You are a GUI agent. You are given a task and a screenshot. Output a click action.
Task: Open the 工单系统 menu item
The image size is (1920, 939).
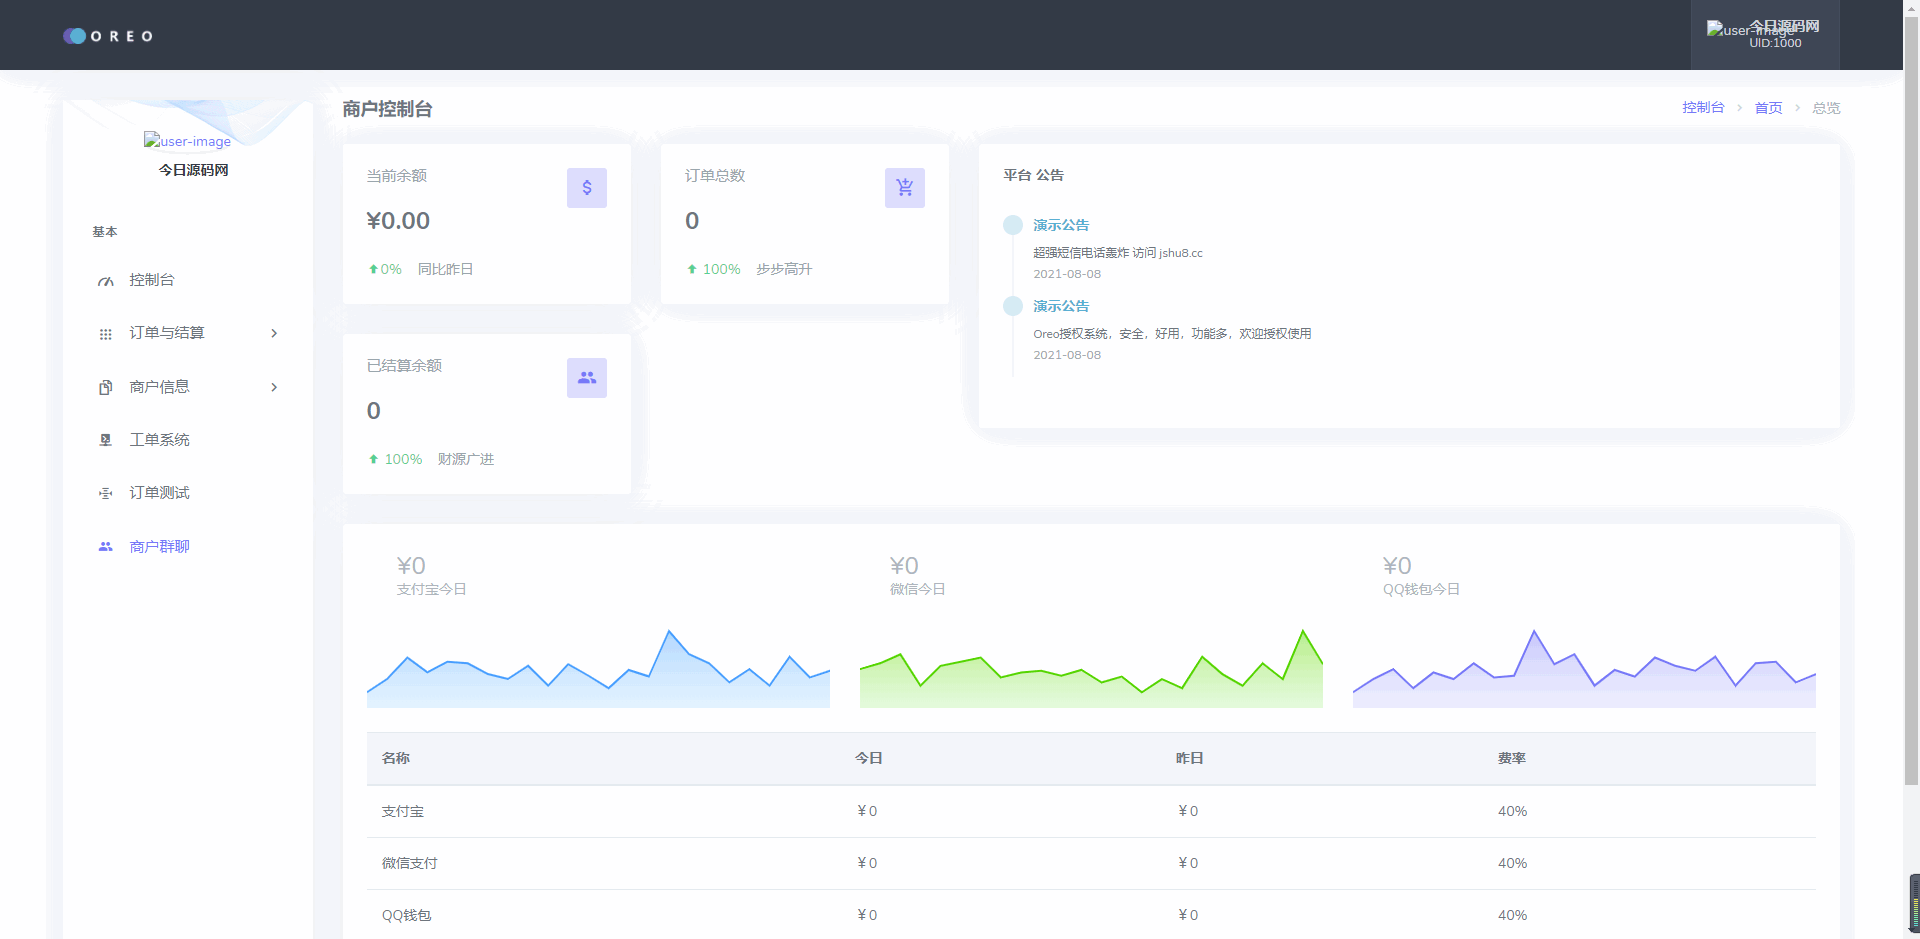[x=188, y=440]
